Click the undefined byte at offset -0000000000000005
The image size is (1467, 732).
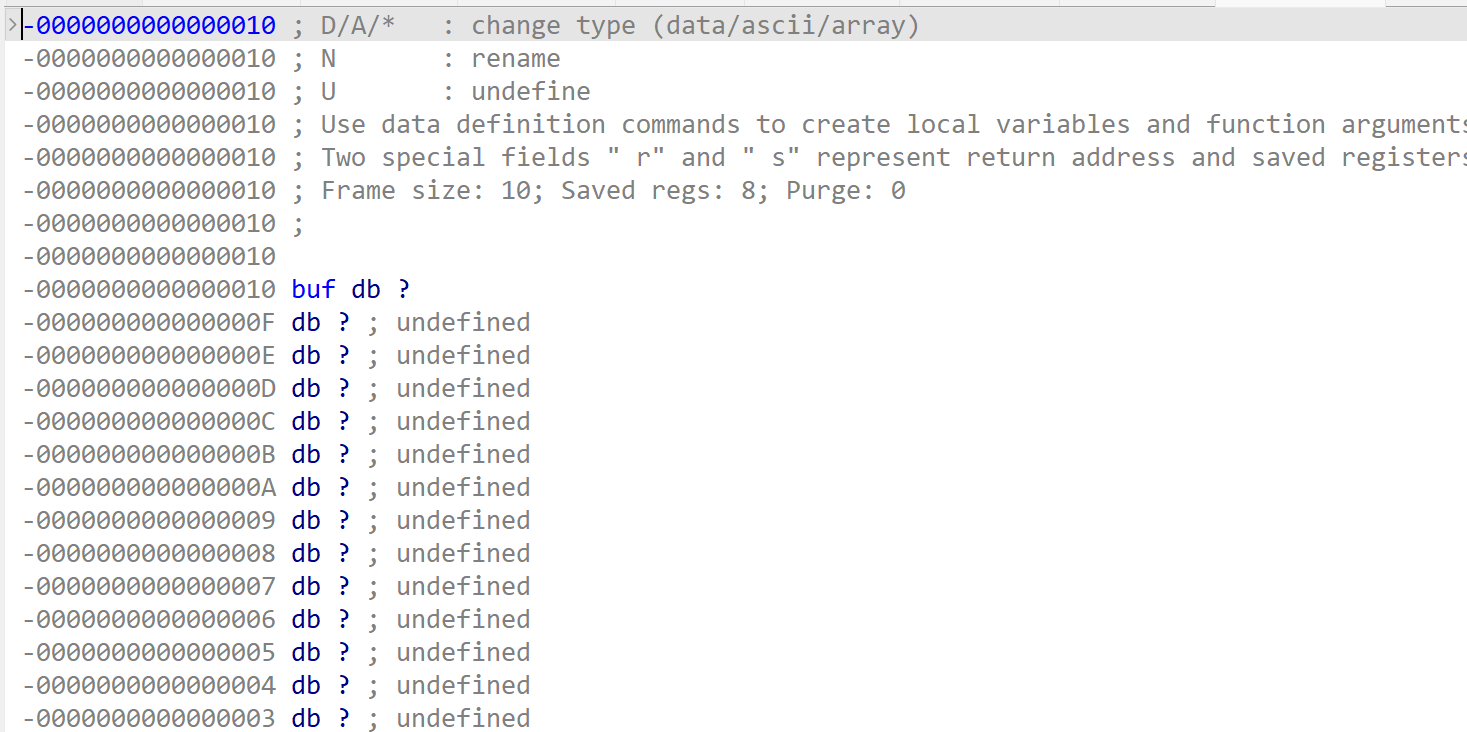click(276, 652)
